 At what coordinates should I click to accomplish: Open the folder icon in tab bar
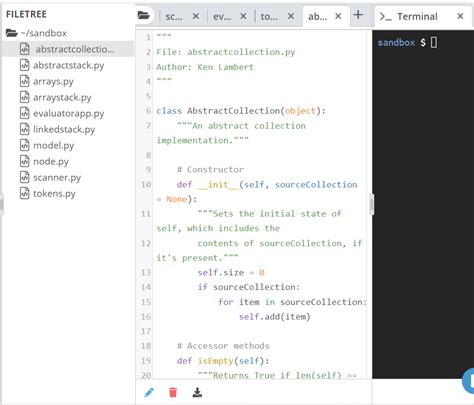tap(144, 15)
